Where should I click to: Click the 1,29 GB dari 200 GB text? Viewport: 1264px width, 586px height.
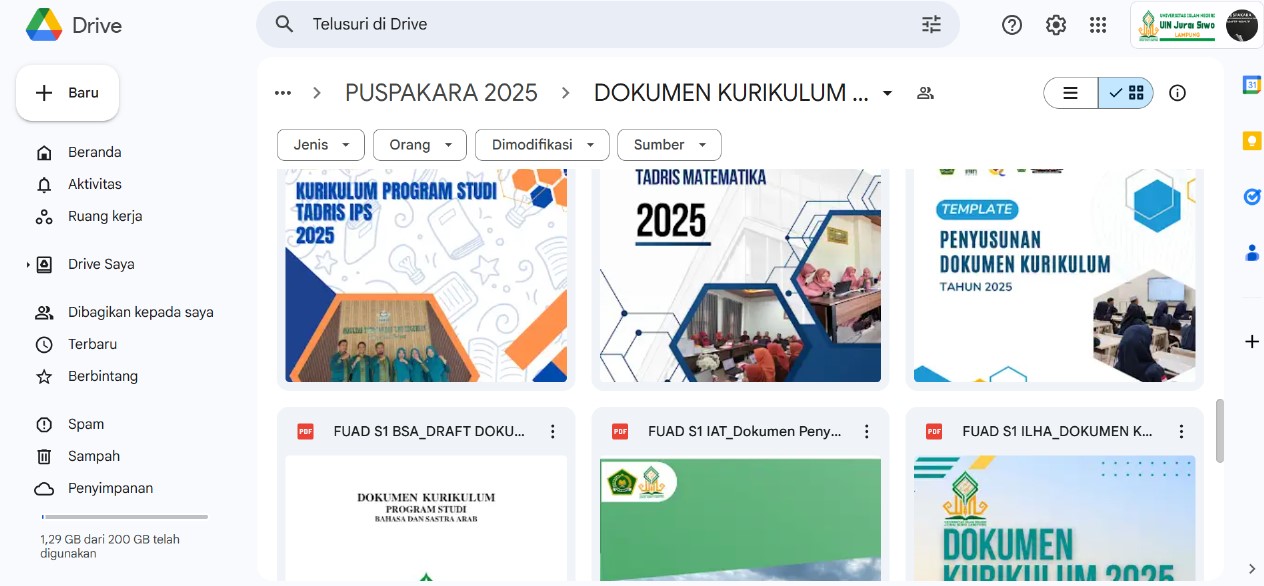pos(110,546)
